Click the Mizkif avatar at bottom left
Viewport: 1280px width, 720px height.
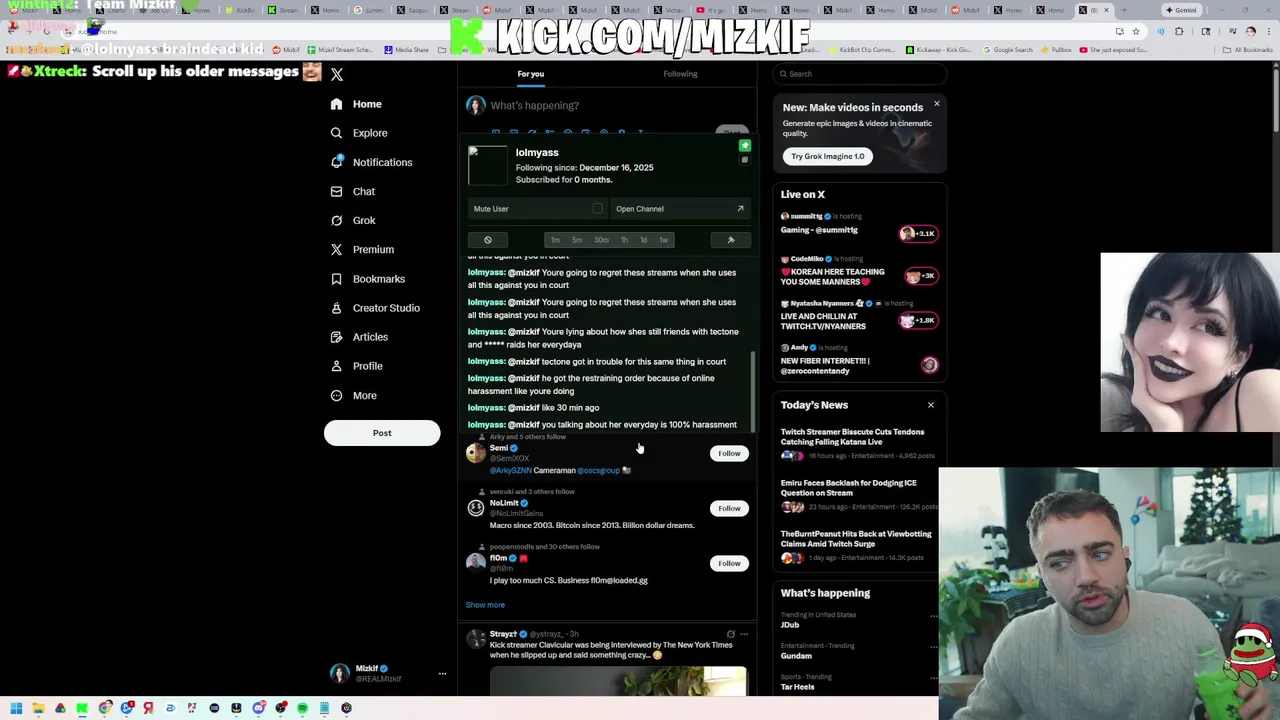coord(340,673)
